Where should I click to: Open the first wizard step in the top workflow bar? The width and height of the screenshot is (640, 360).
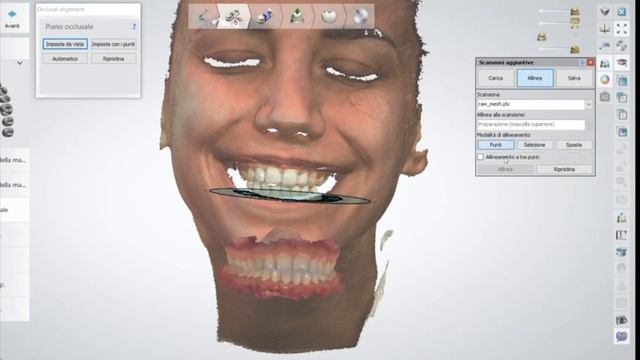point(204,17)
